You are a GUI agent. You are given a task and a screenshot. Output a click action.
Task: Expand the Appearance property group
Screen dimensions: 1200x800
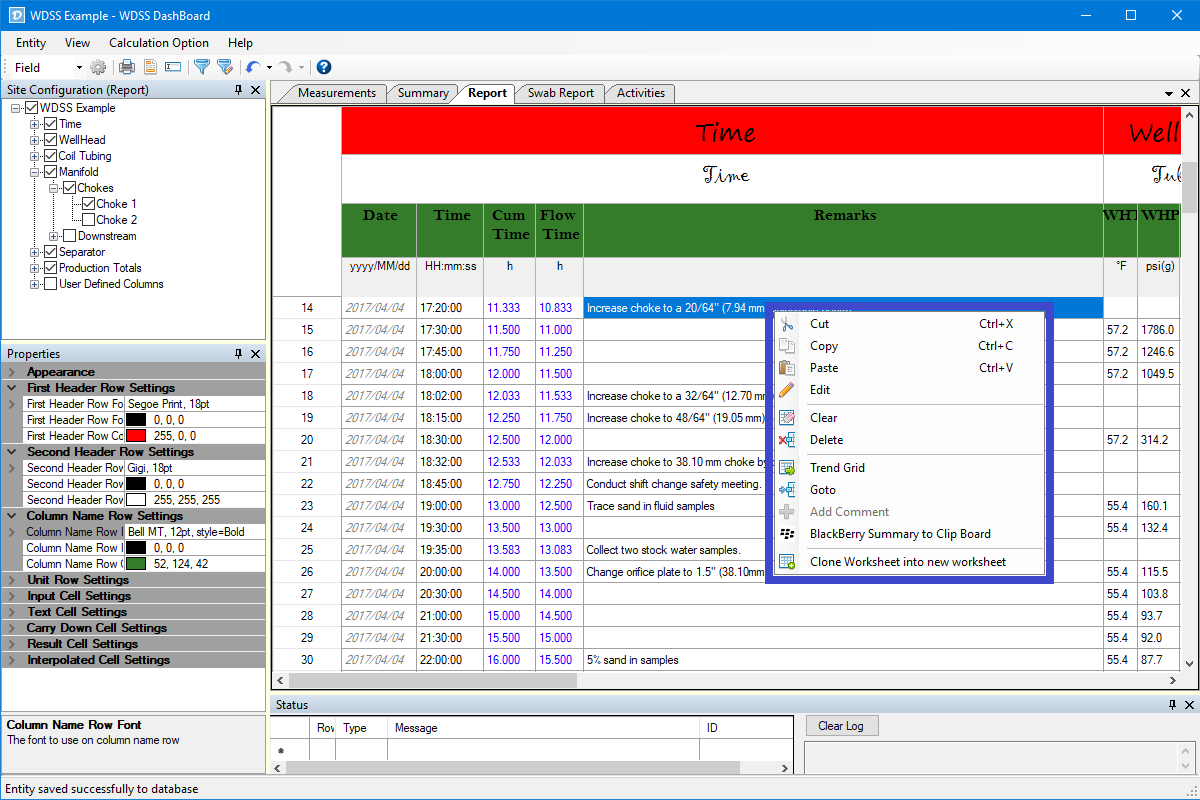pyautogui.click(x=11, y=372)
